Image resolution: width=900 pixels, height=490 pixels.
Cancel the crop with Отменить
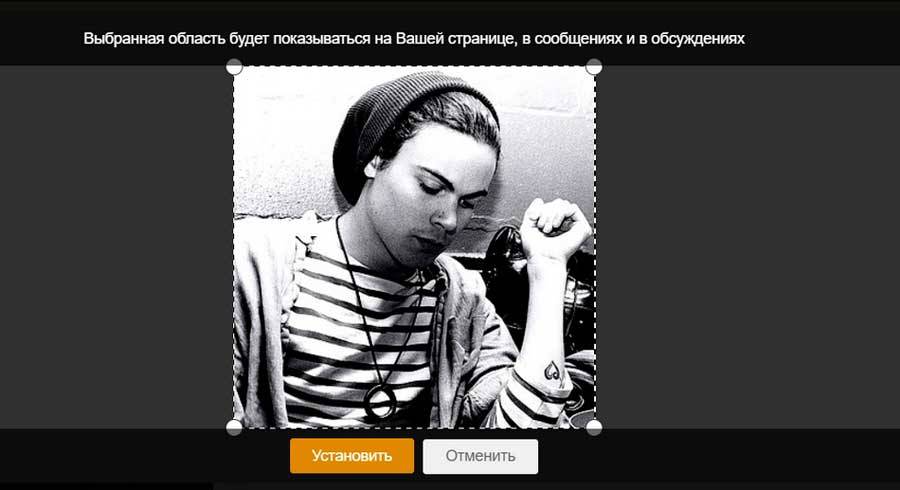pos(480,457)
